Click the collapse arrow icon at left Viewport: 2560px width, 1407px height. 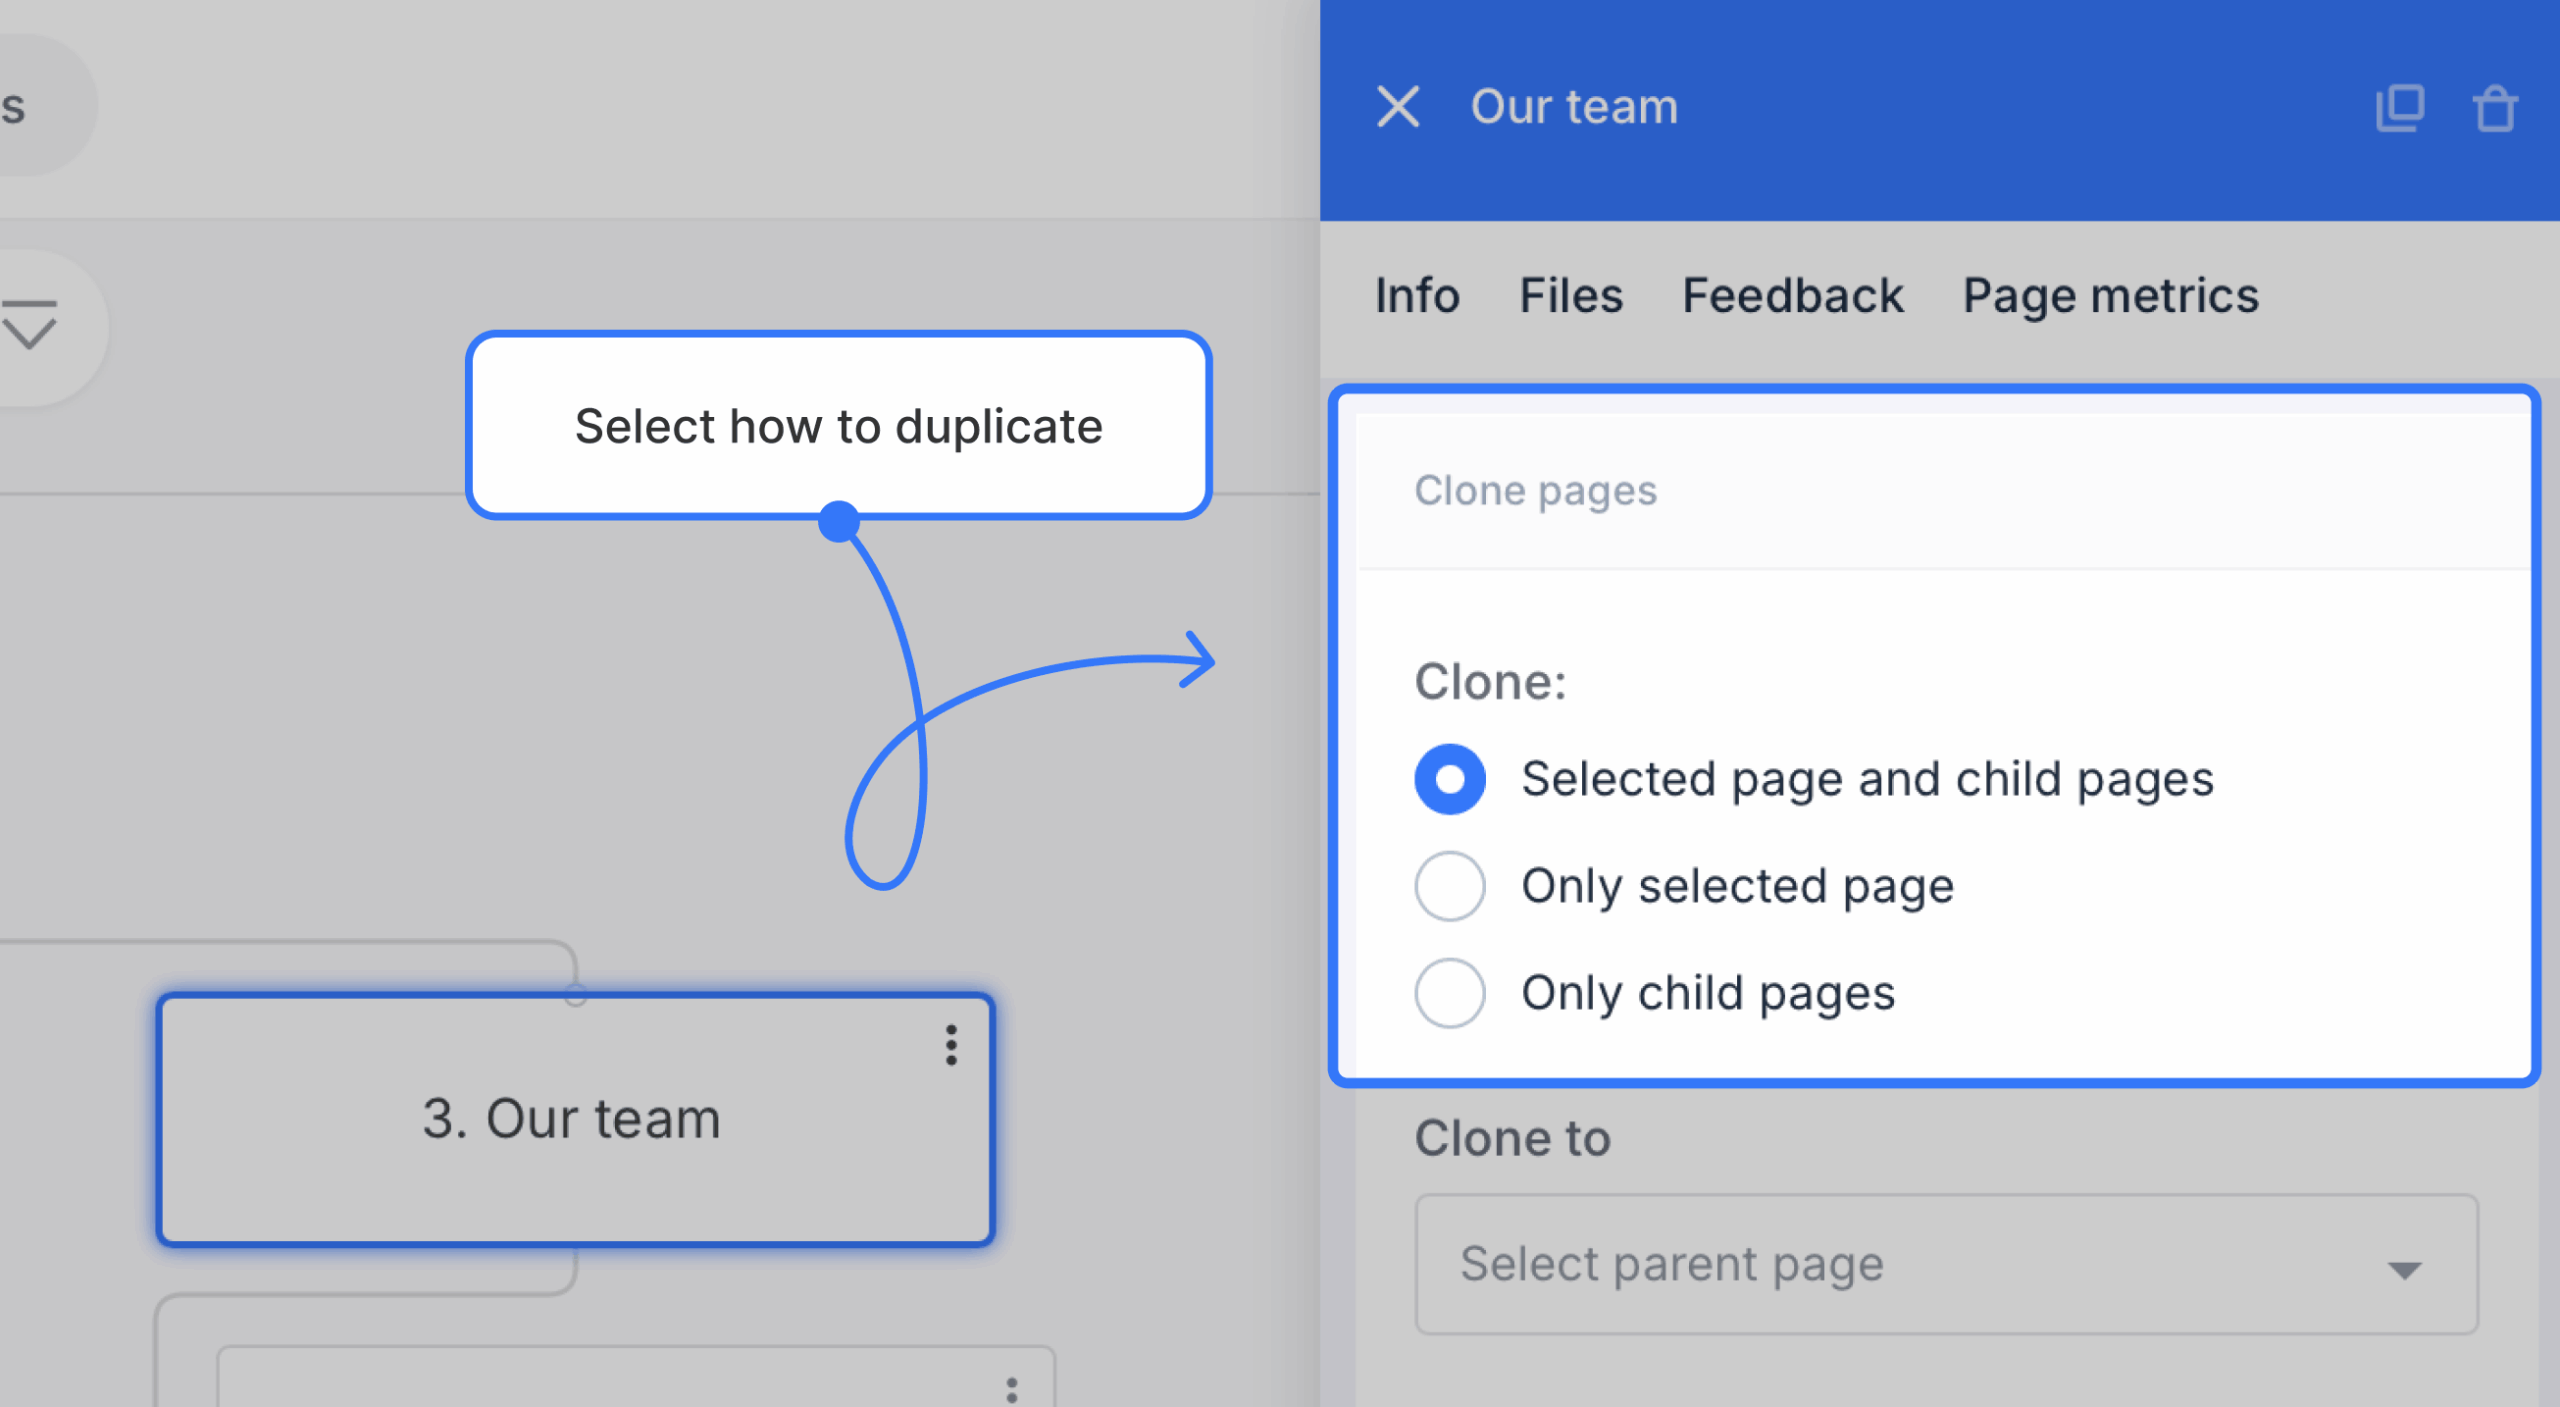click(x=28, y=325)
